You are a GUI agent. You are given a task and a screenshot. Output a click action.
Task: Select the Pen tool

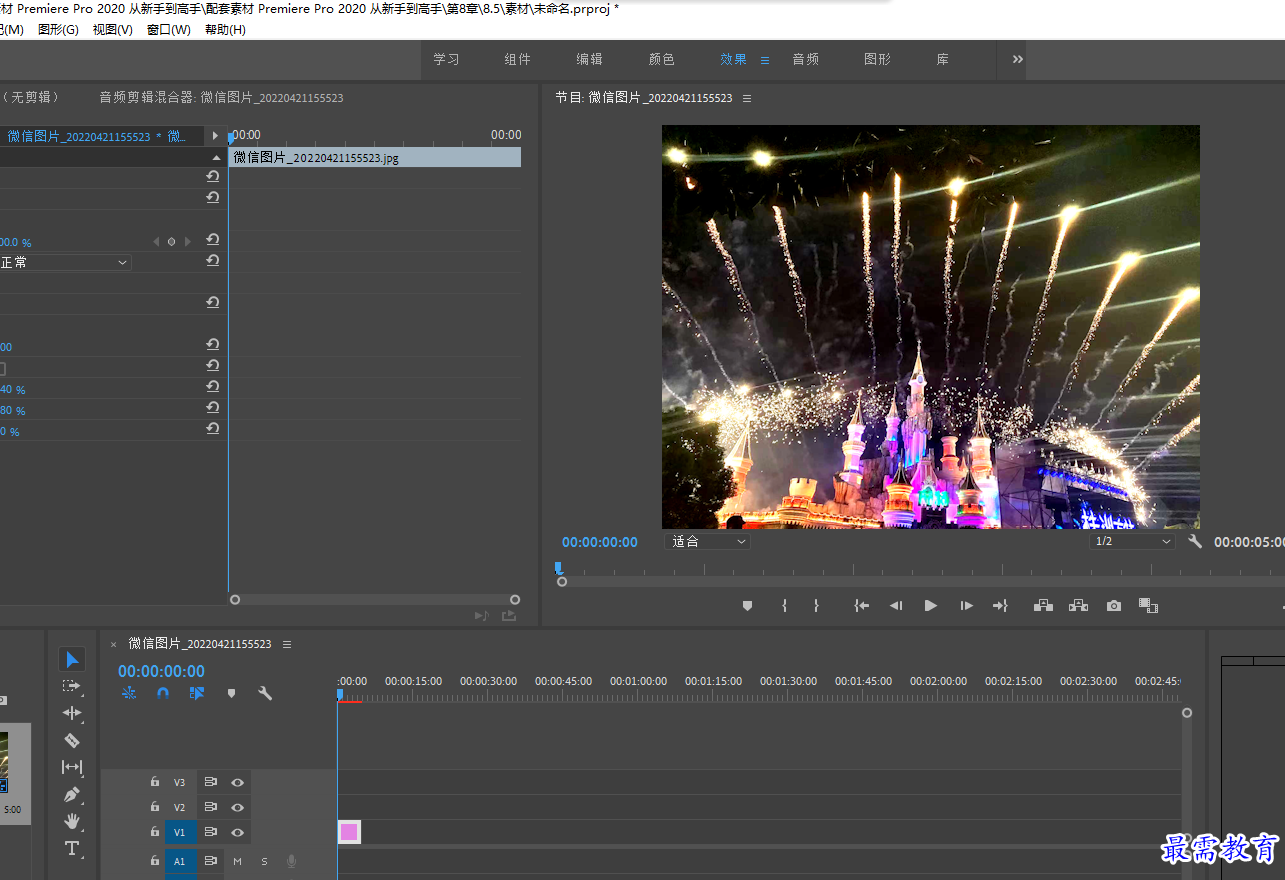[72, 794]
